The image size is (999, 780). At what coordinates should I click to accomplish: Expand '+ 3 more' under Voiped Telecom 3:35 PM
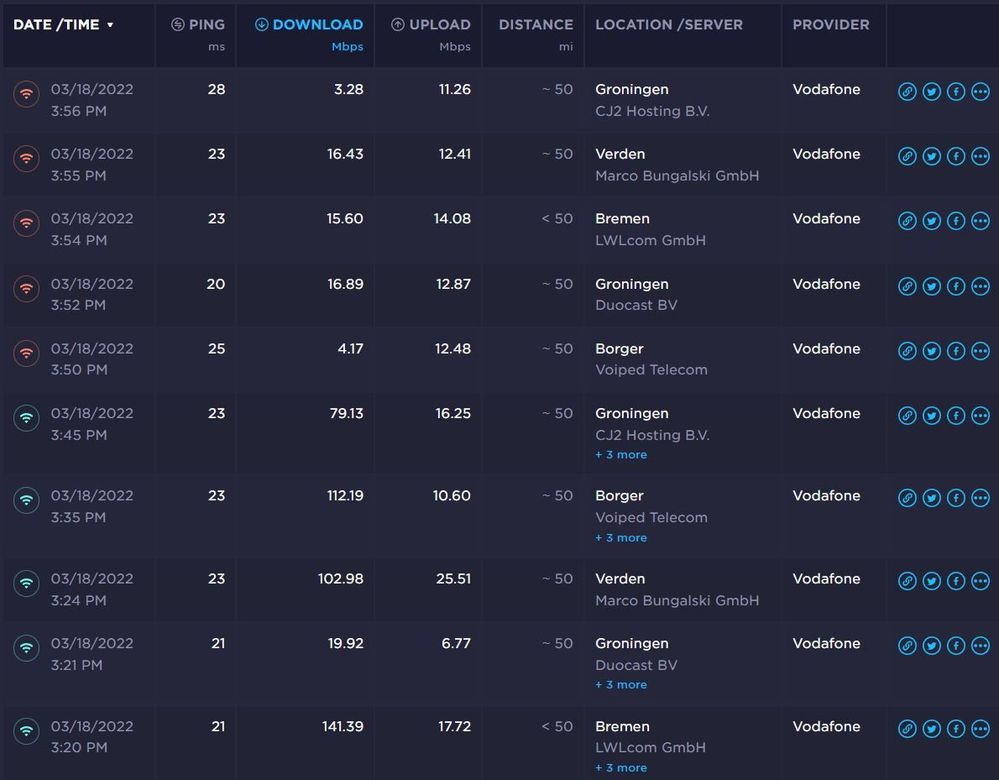coord(621,538)
